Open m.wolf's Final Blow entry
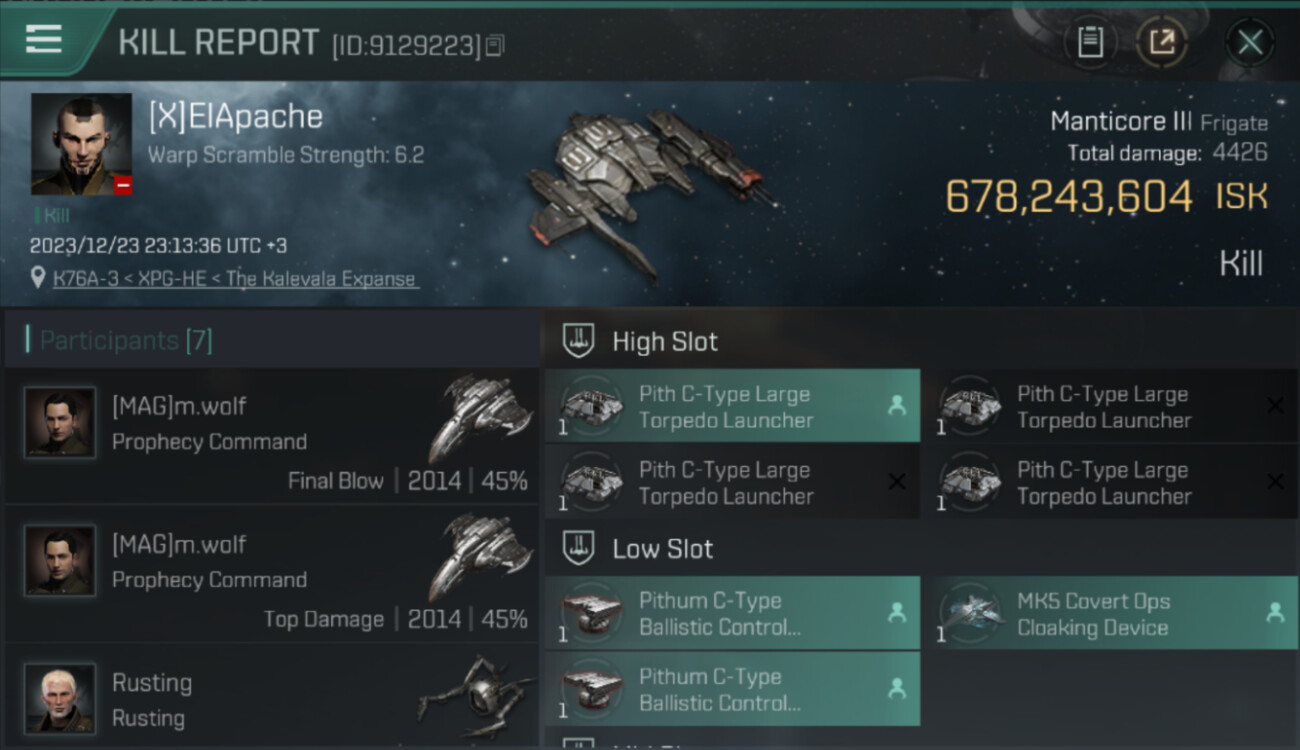This screenshot has width=1300, height=750. 271,435
